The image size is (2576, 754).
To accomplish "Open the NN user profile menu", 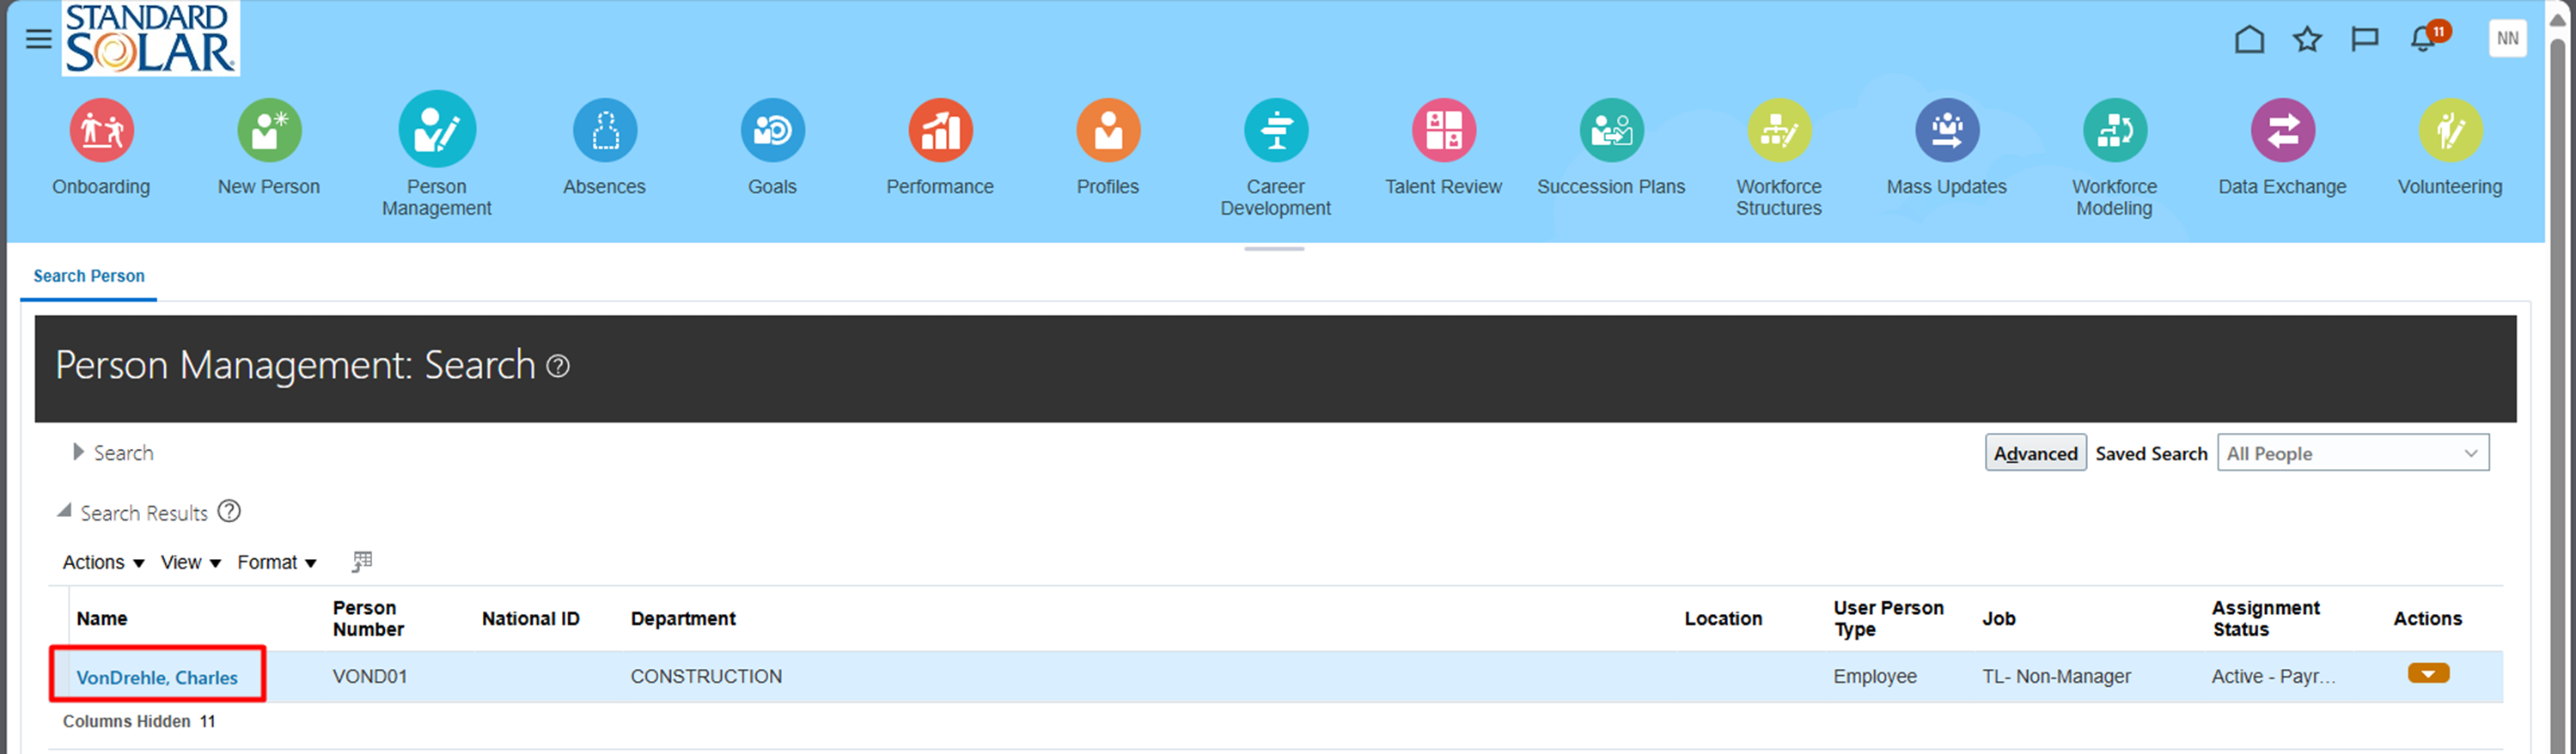I will click(2508, 38).
